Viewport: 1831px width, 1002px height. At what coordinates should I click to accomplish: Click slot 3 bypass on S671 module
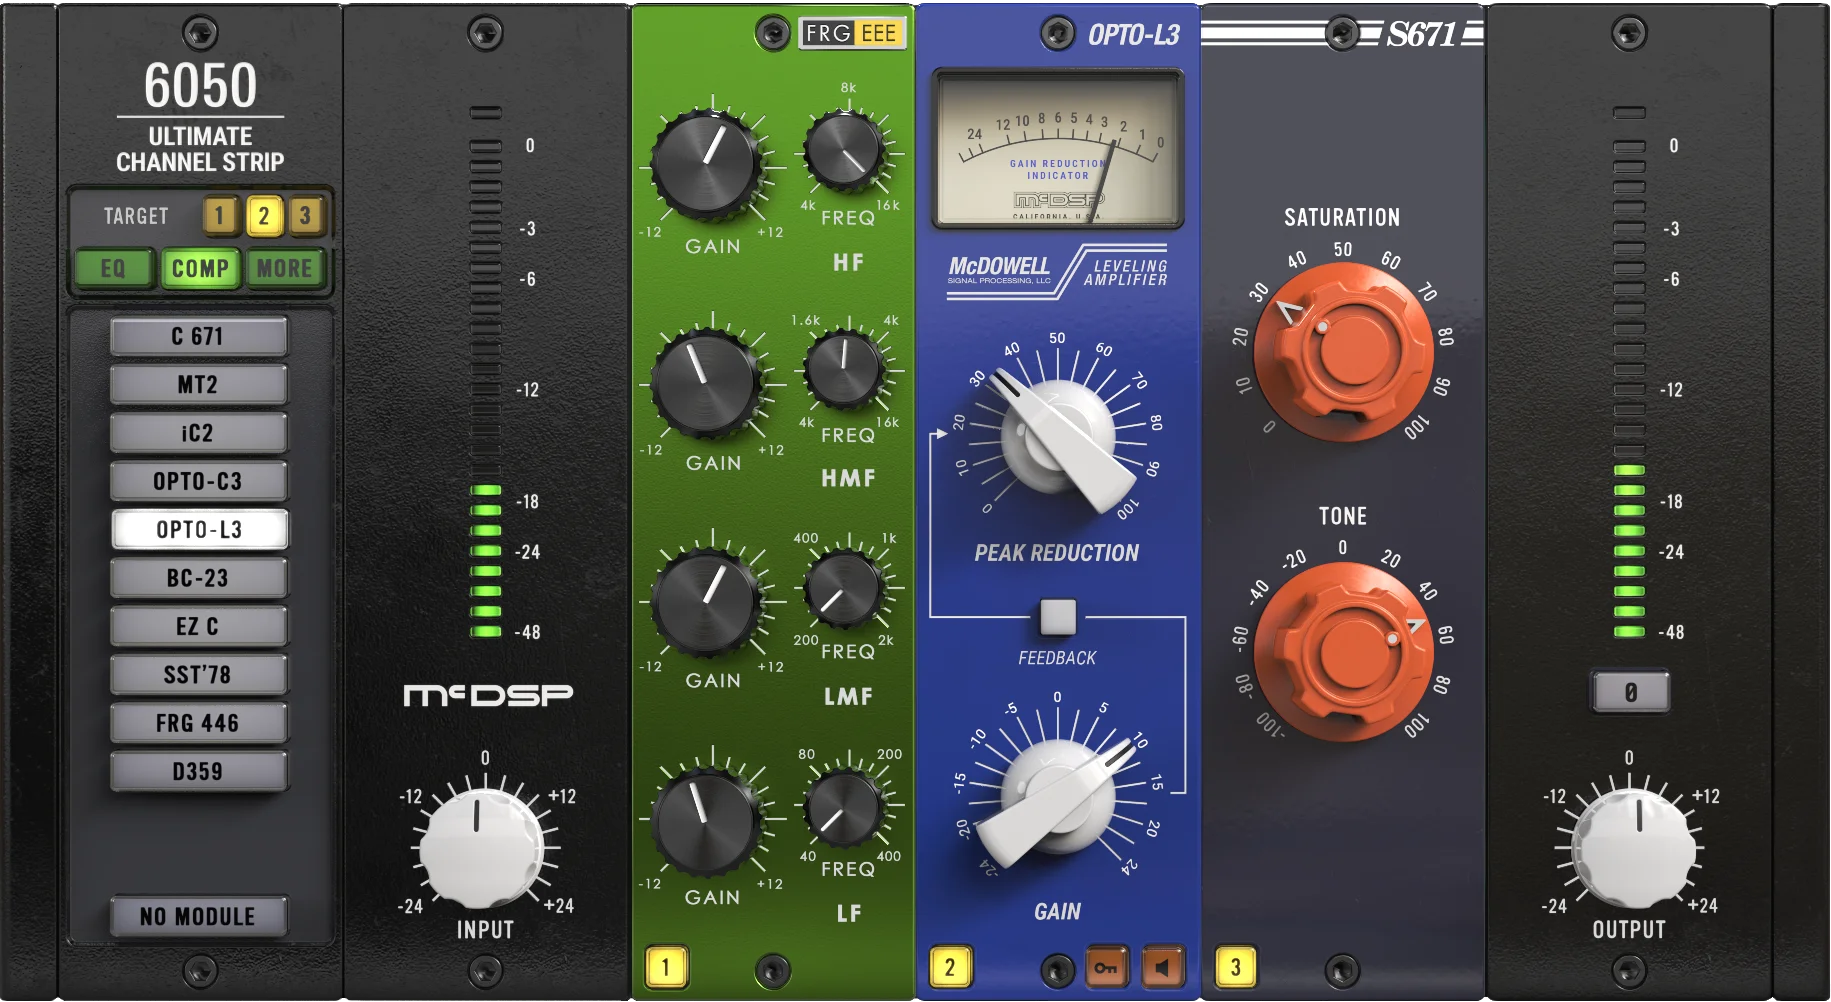click(x=1235, y=967)
